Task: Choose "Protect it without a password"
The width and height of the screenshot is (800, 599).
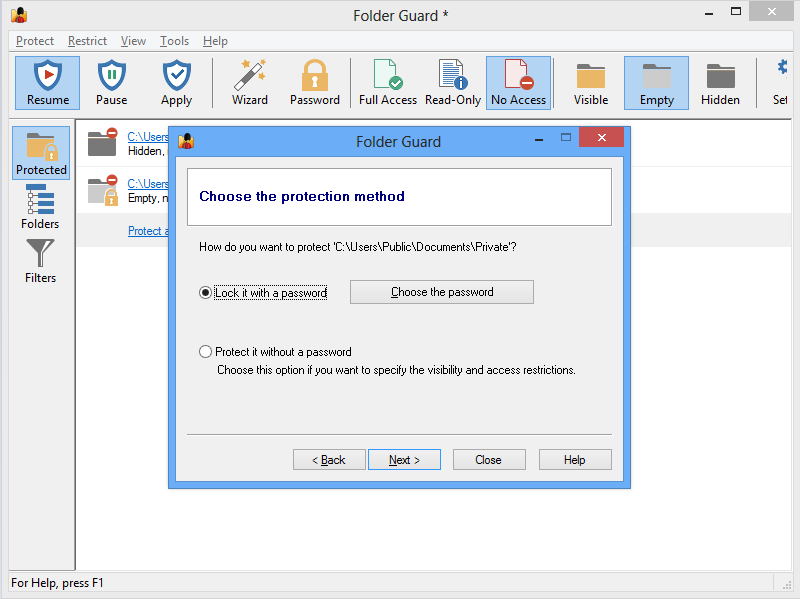Action: click(x=205, y=351)
